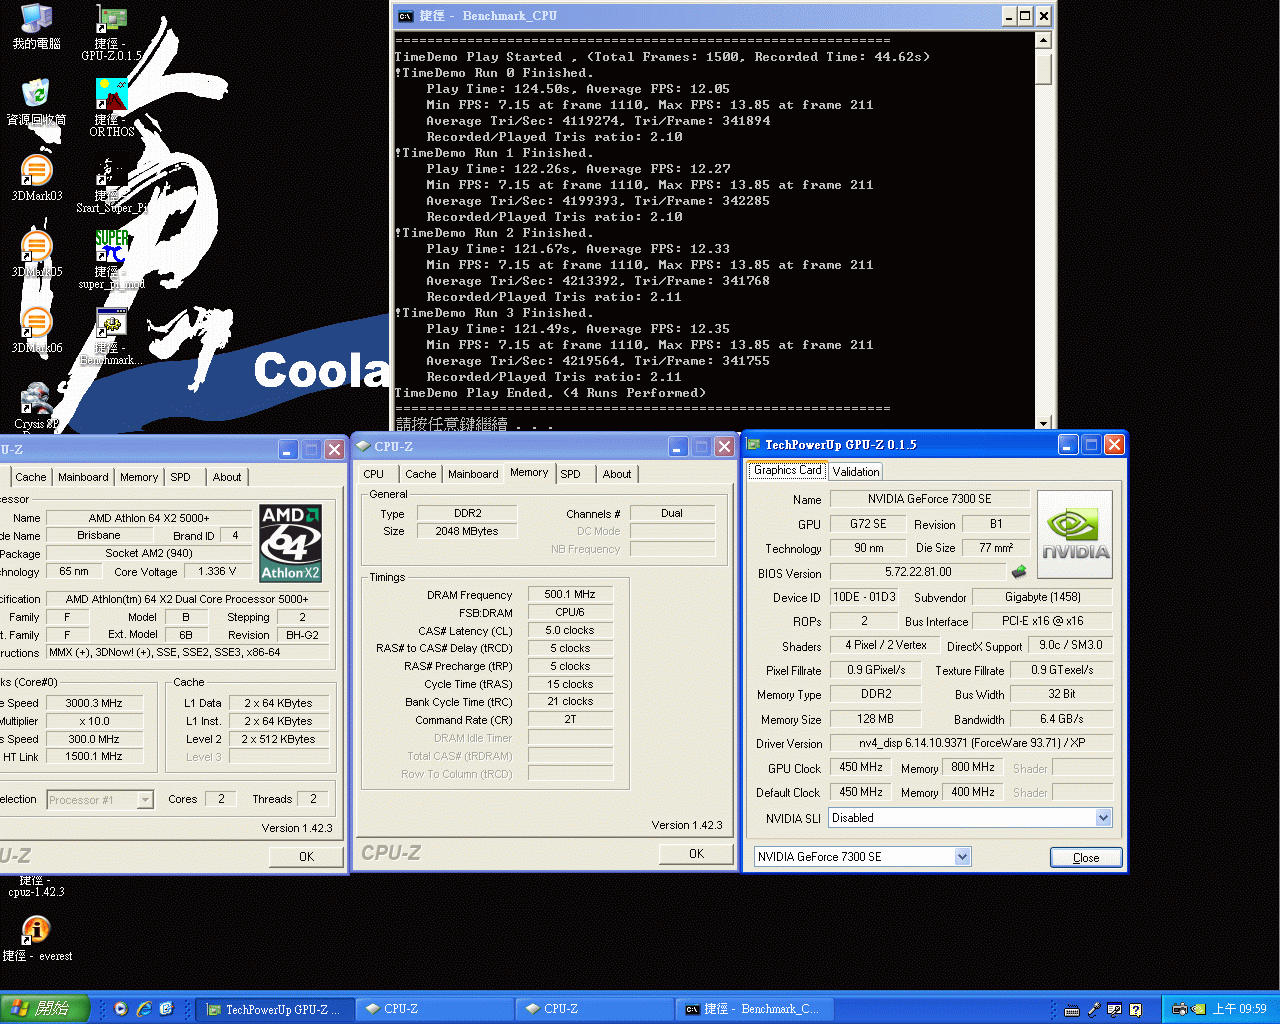Click the Core Voltage value 1.336 V

218,572
